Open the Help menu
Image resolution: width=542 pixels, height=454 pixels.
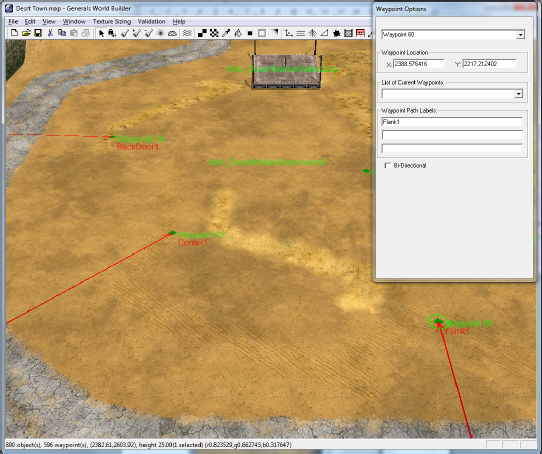point(179,21)
